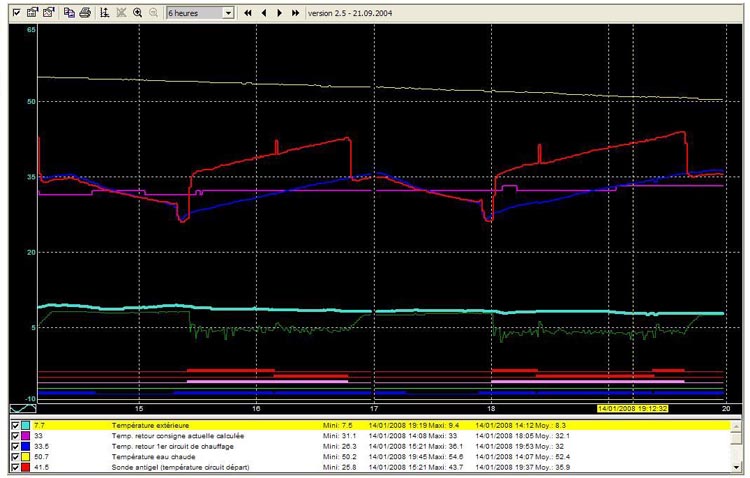Click the vertical axis scale icon

(104, 13)
